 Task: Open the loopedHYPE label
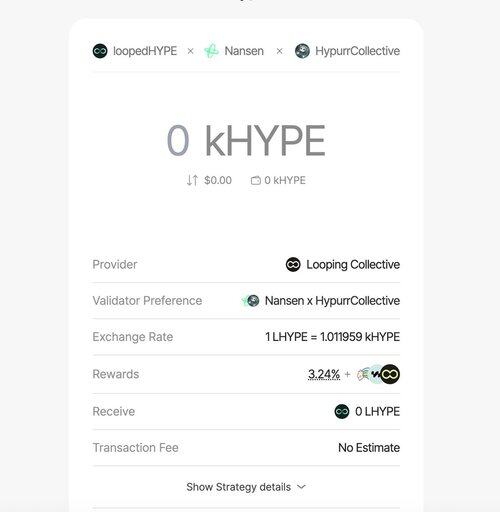tap(145, 51)
